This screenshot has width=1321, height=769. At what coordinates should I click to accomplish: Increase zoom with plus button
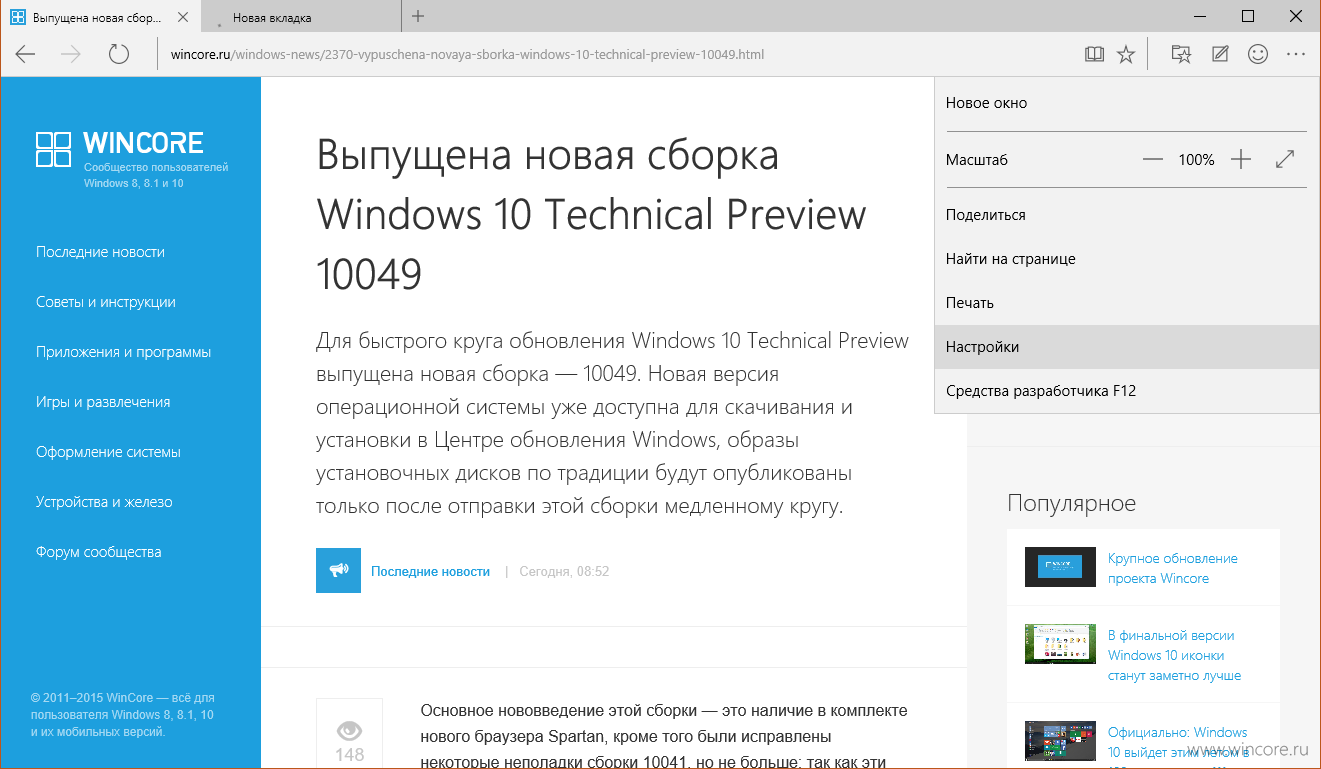pyautogui.click(x=1241, y=159)
